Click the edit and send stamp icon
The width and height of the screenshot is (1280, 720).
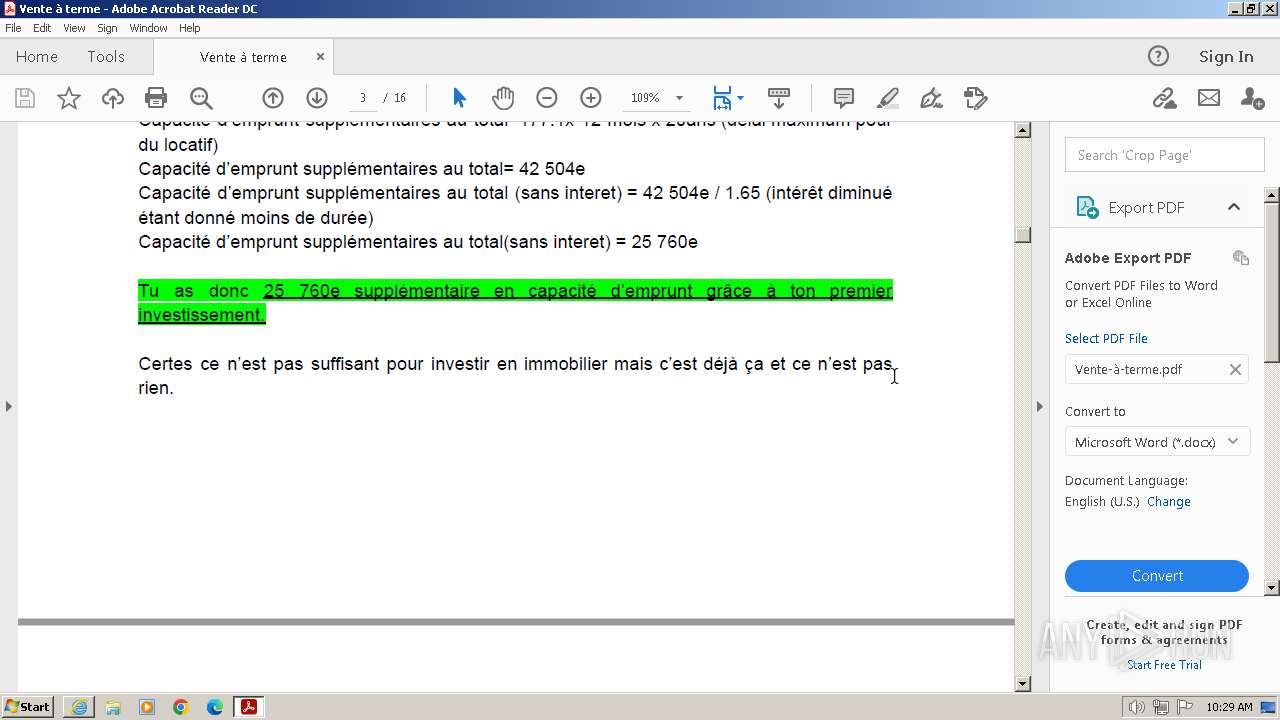(x=975, y=98)
